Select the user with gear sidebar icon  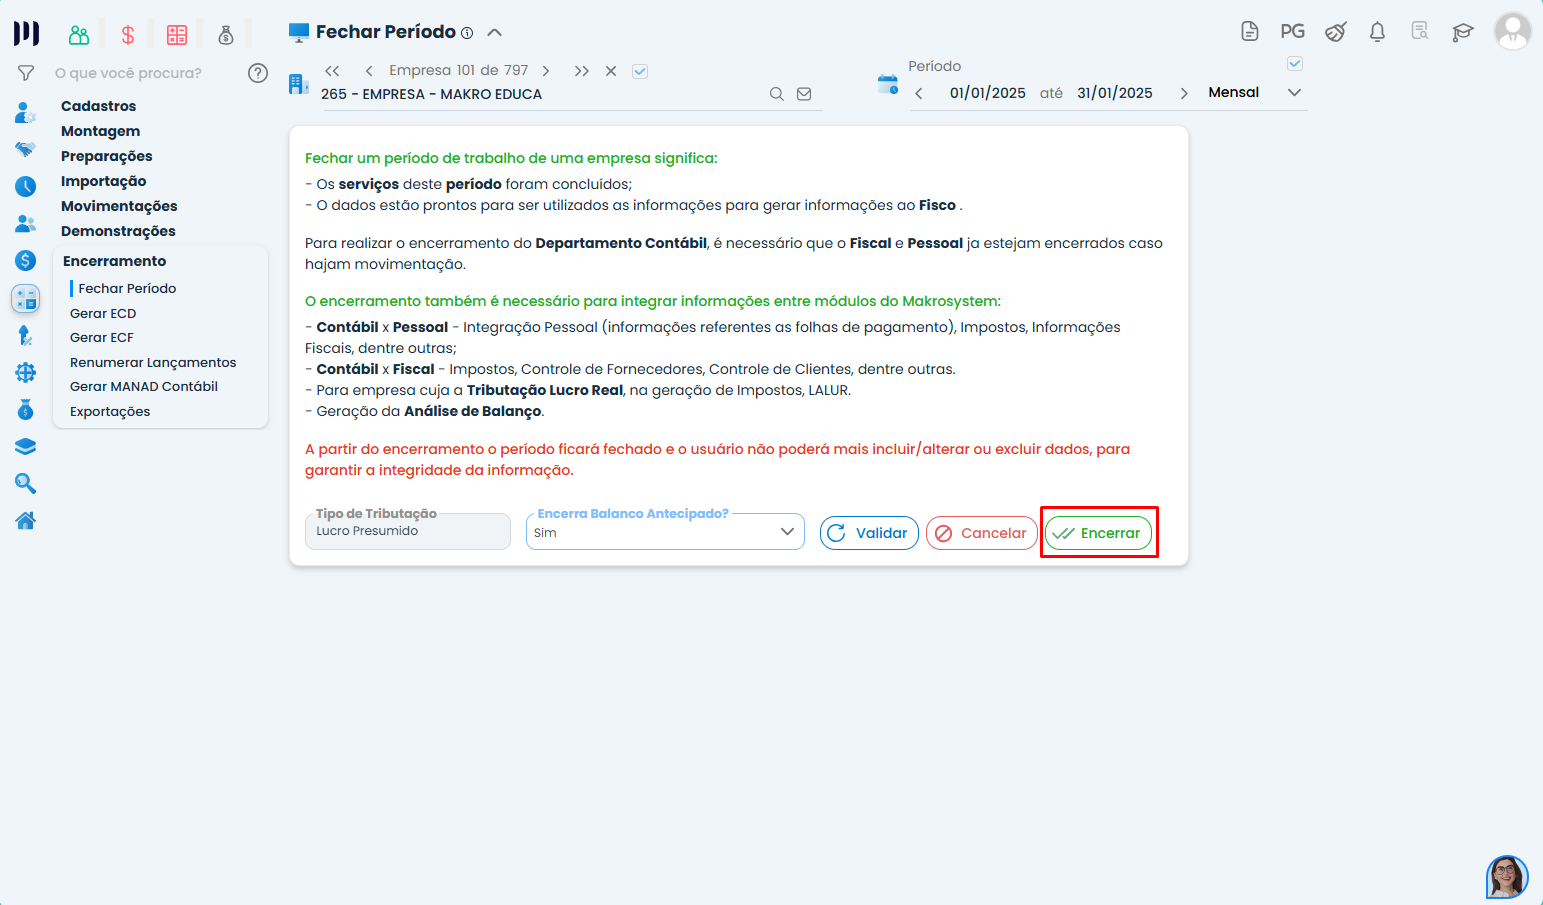pos(26,112)
